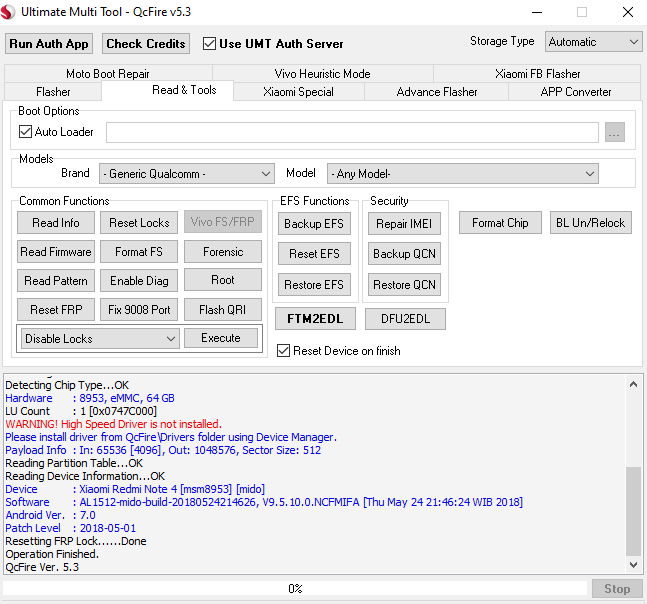Click the Format FS button
Image resolution: width=647 pixels, height=604 pixels.
[139, 252]
